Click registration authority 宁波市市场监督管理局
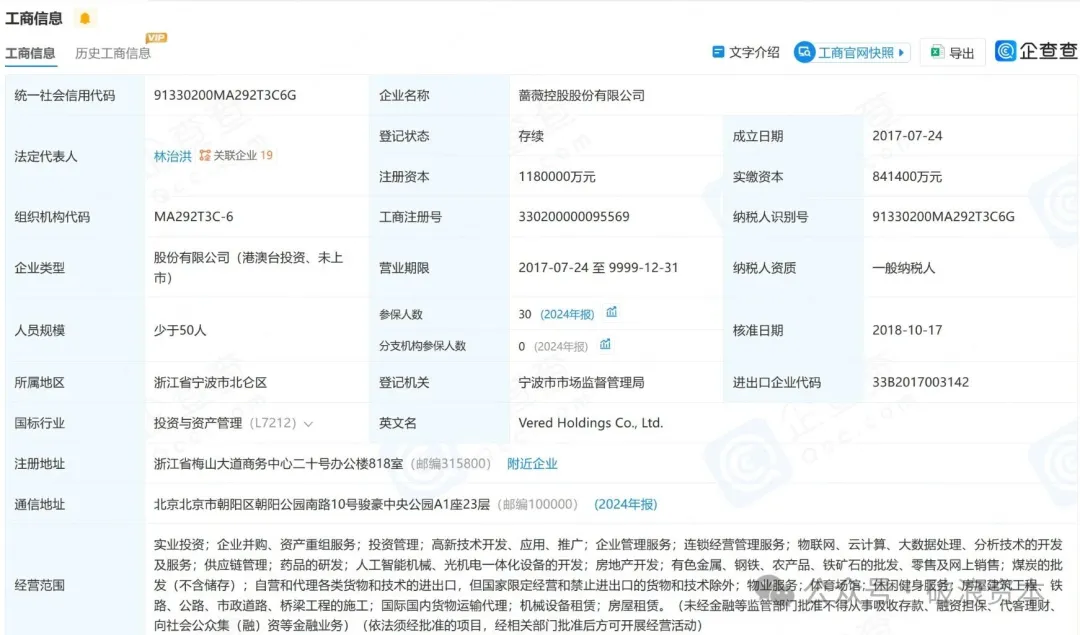Screen dimensions: 1080x635 (x=581, y=382)
